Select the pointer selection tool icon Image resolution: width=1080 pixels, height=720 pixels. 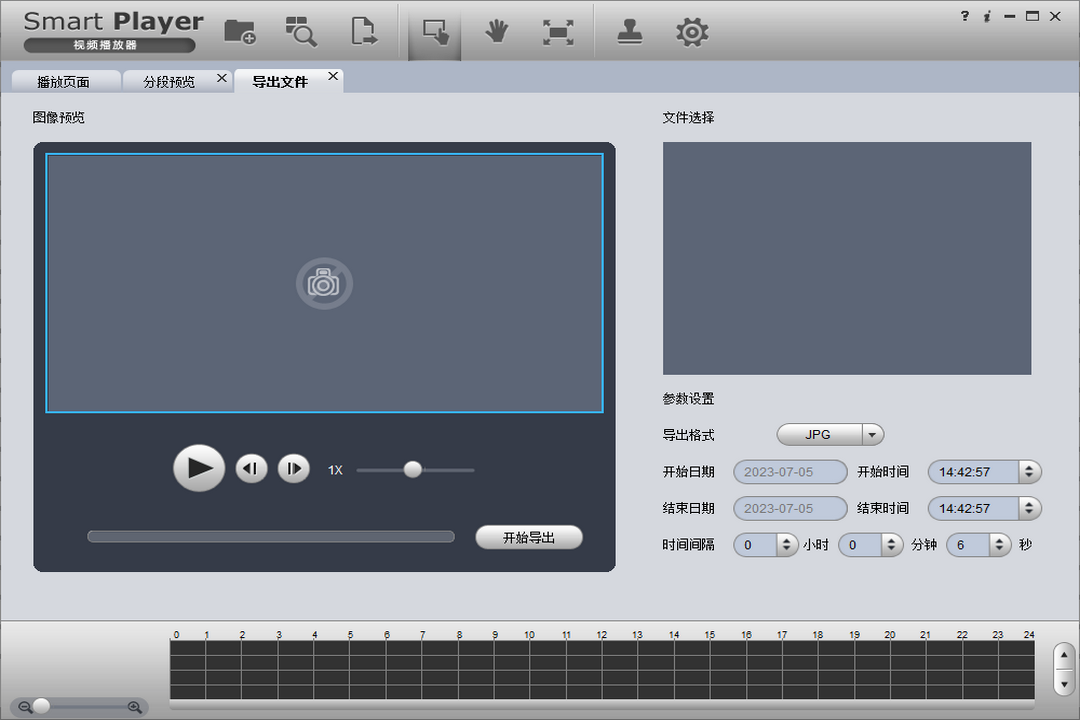point(435,32)
